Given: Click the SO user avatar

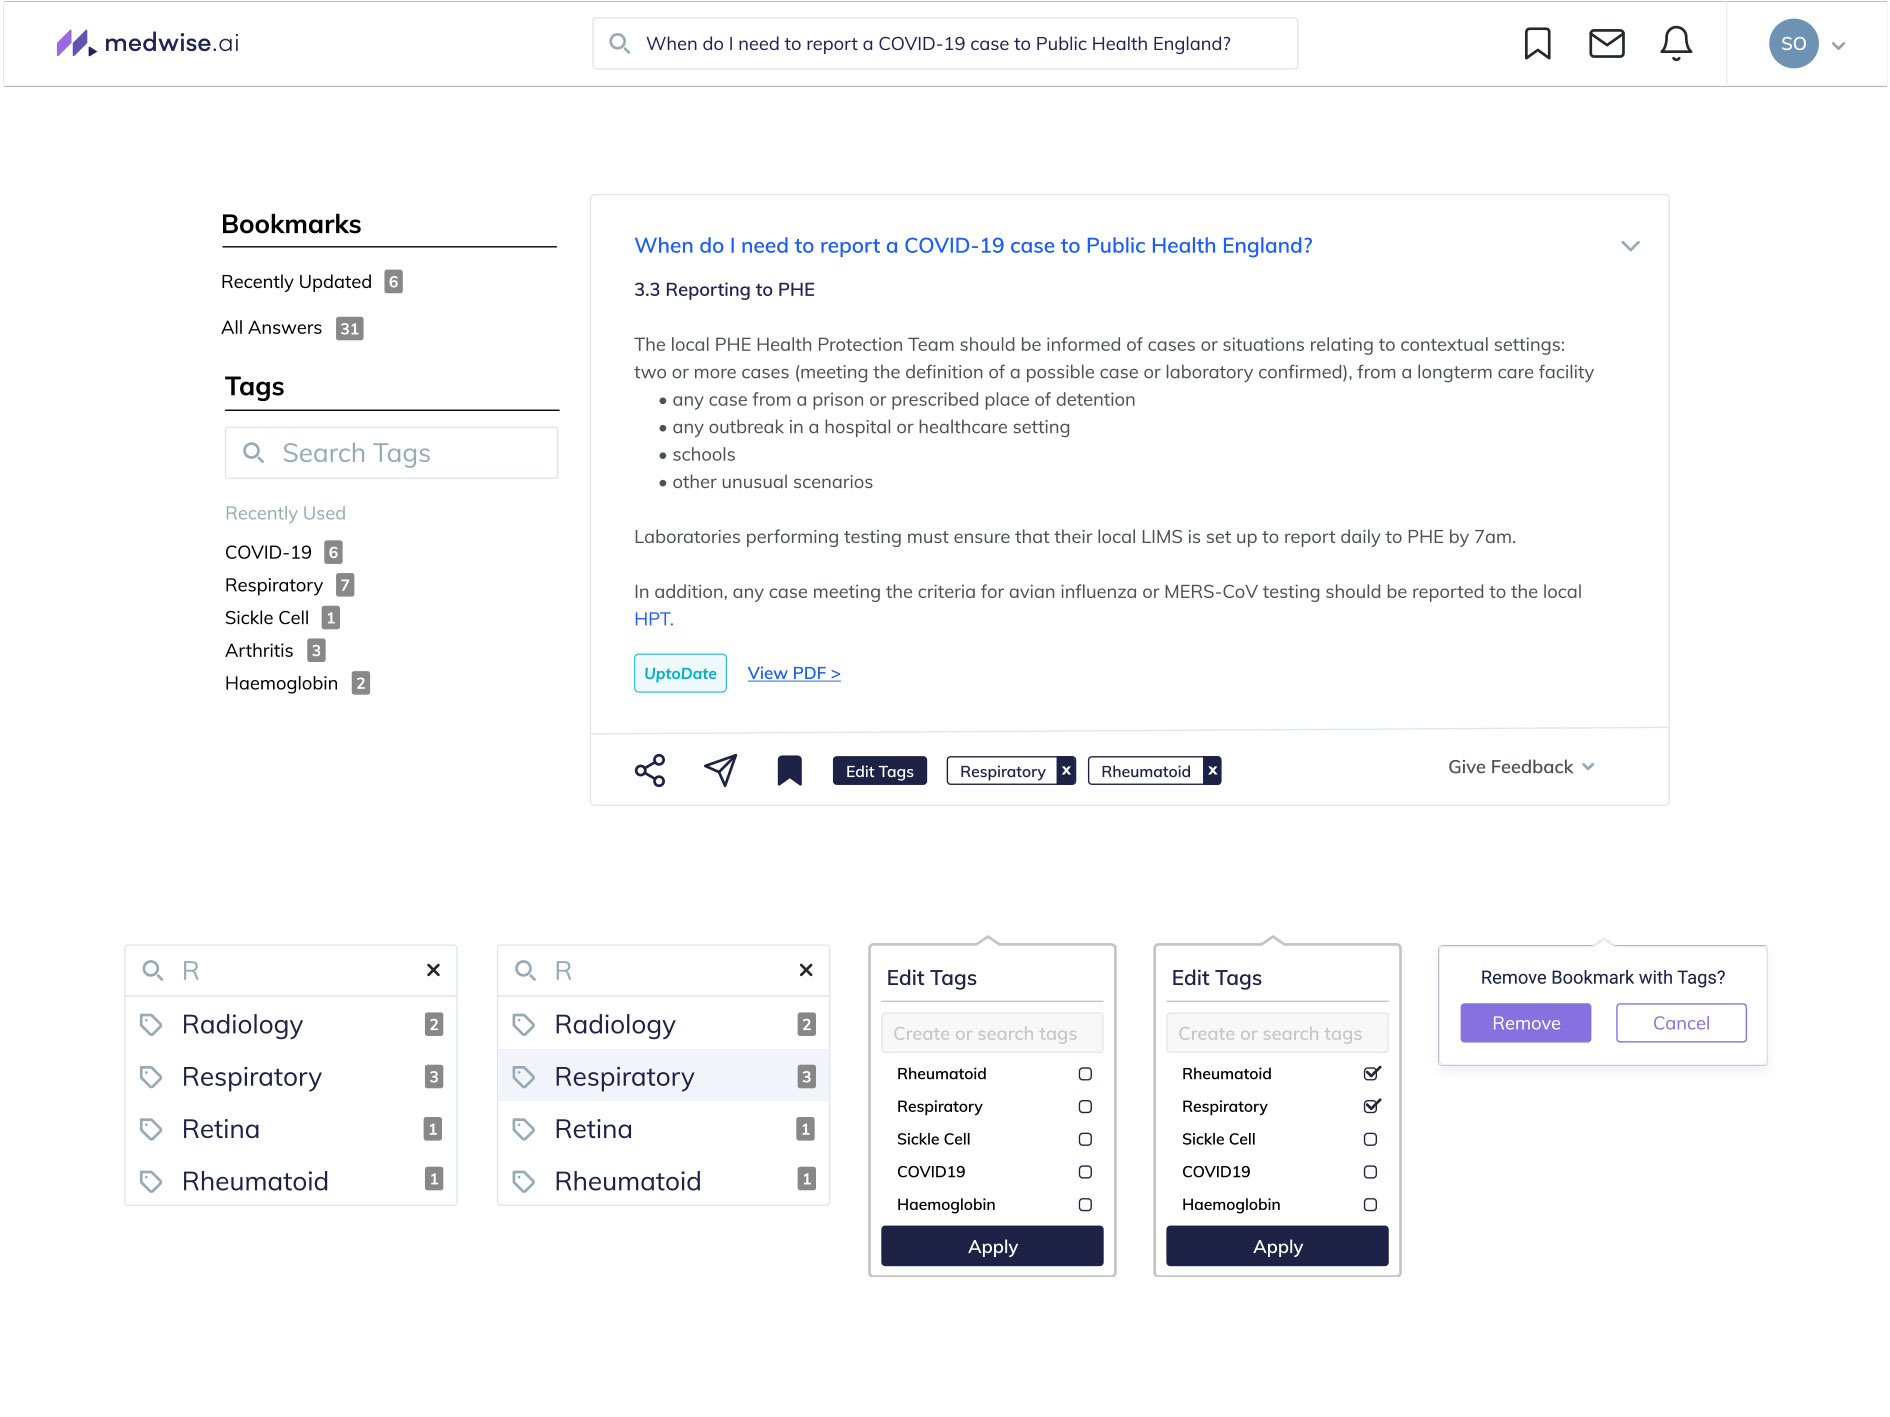Looking at the screenshot, I should pos(1793,44).
